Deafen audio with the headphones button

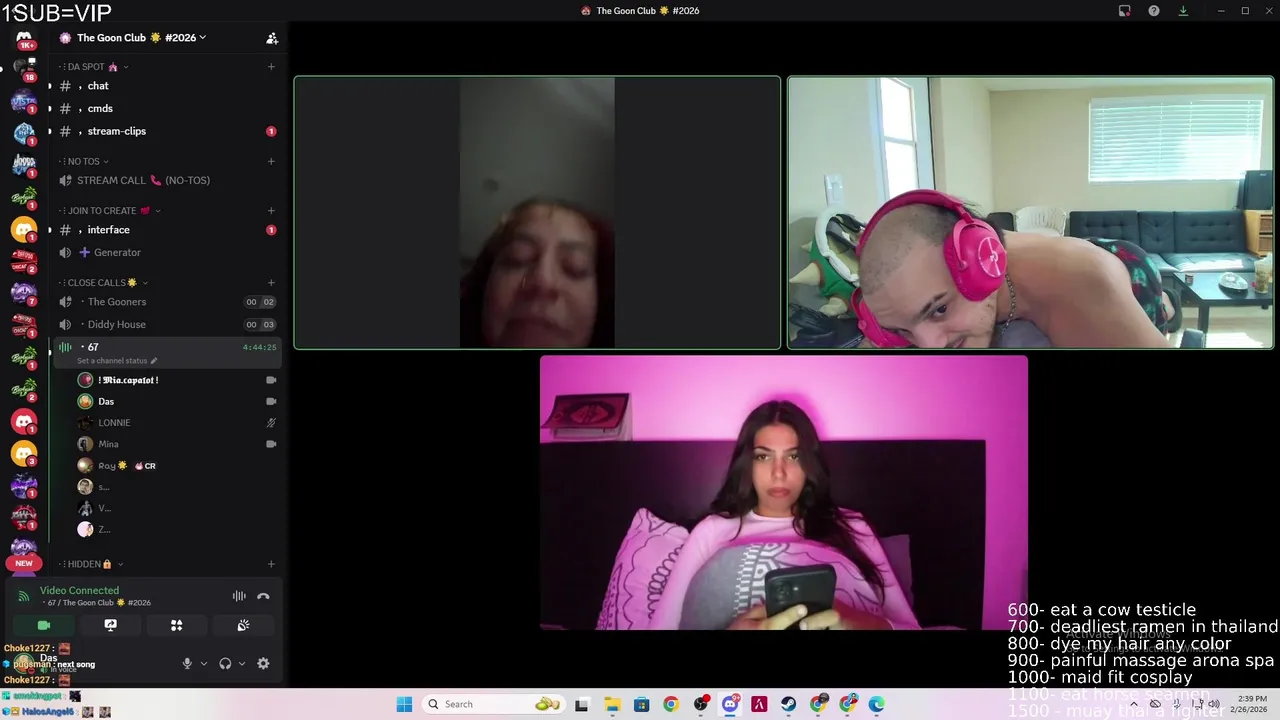coord(225,663)
